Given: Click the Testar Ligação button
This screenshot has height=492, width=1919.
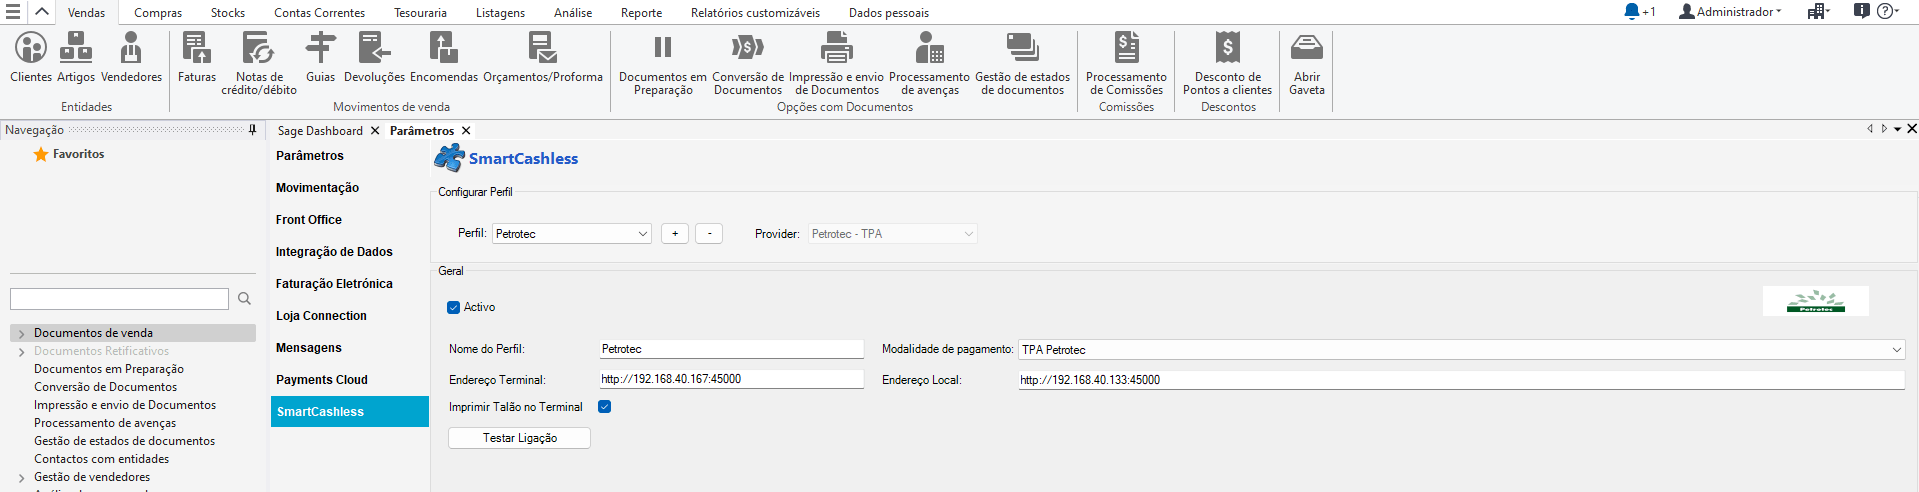Looking at the screenshot, I should pos(519,438).
